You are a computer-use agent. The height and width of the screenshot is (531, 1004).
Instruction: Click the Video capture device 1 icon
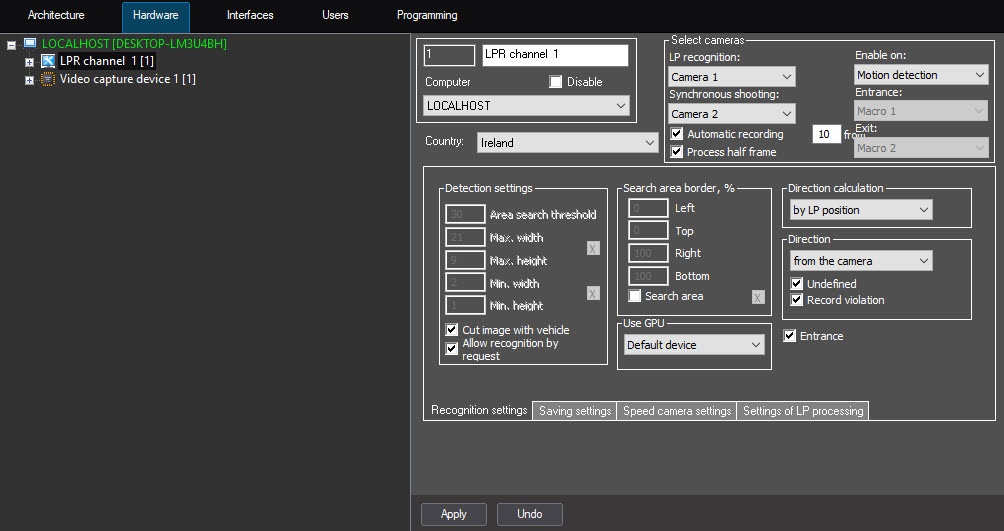click(x=48, y=79)
